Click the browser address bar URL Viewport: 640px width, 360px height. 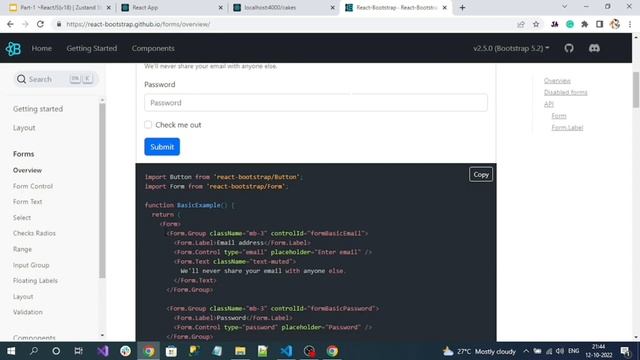(138, 24)
